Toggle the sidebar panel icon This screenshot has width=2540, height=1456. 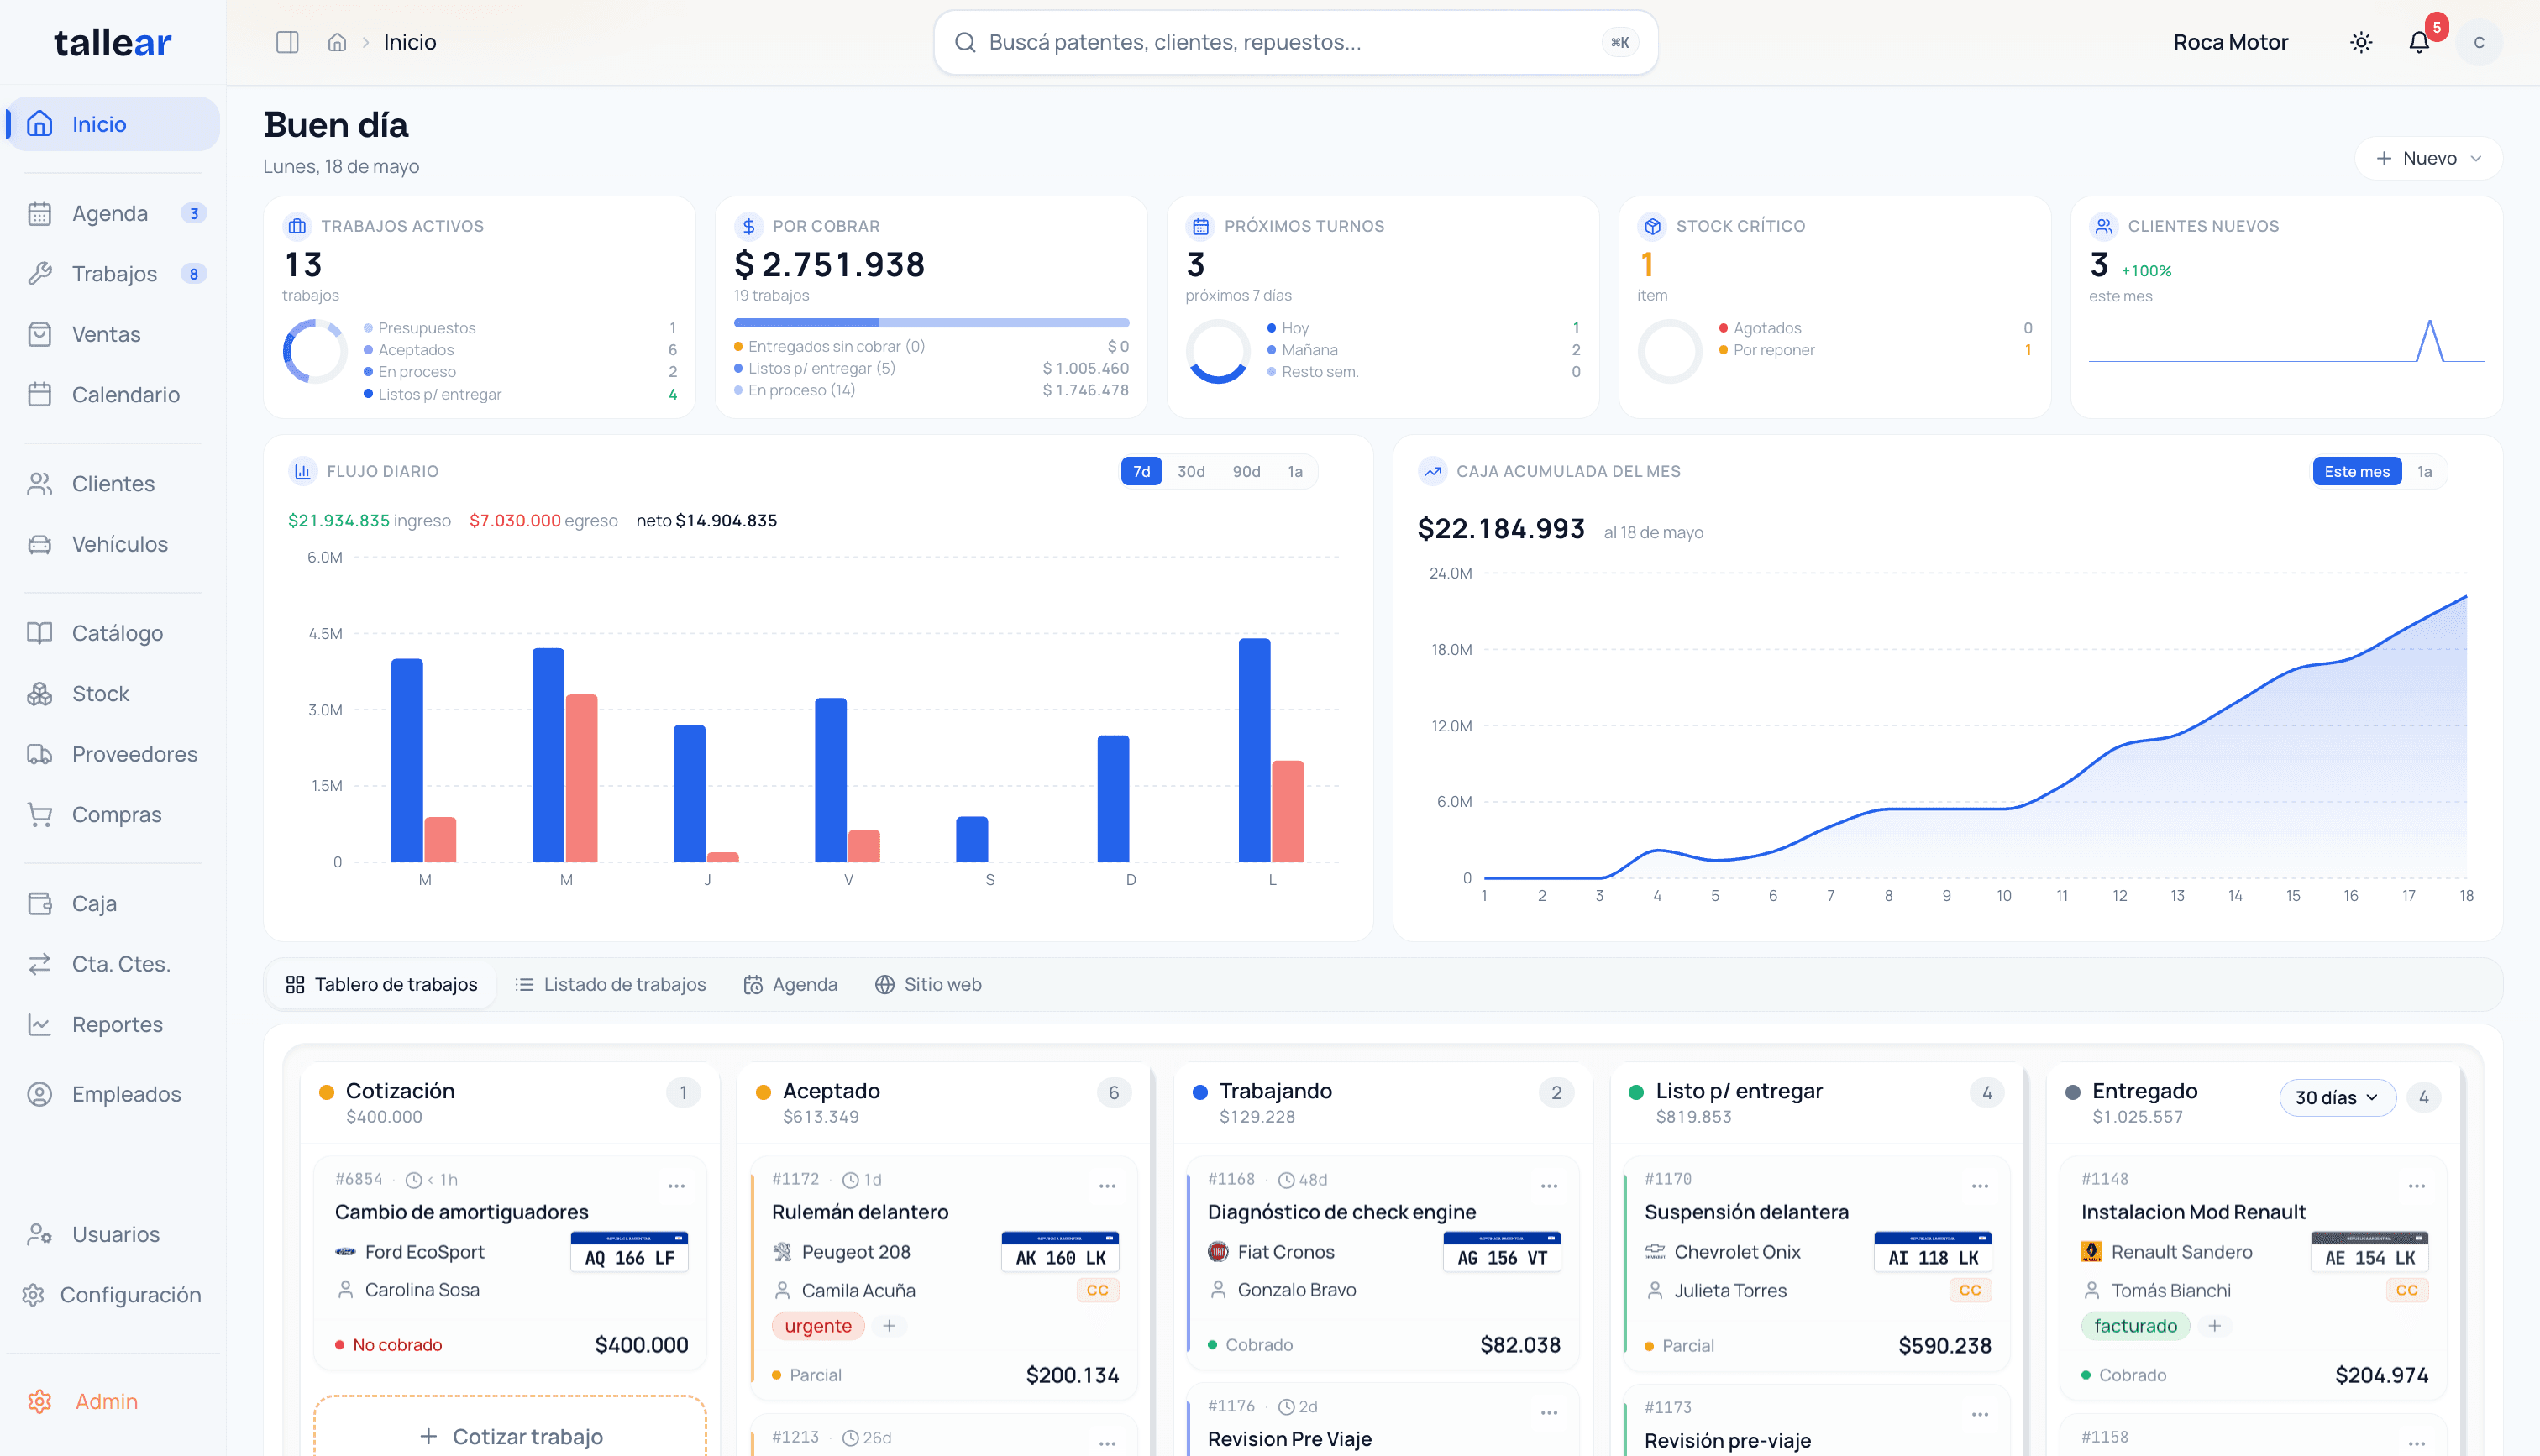pyautogui.click(x=287, y=42)
